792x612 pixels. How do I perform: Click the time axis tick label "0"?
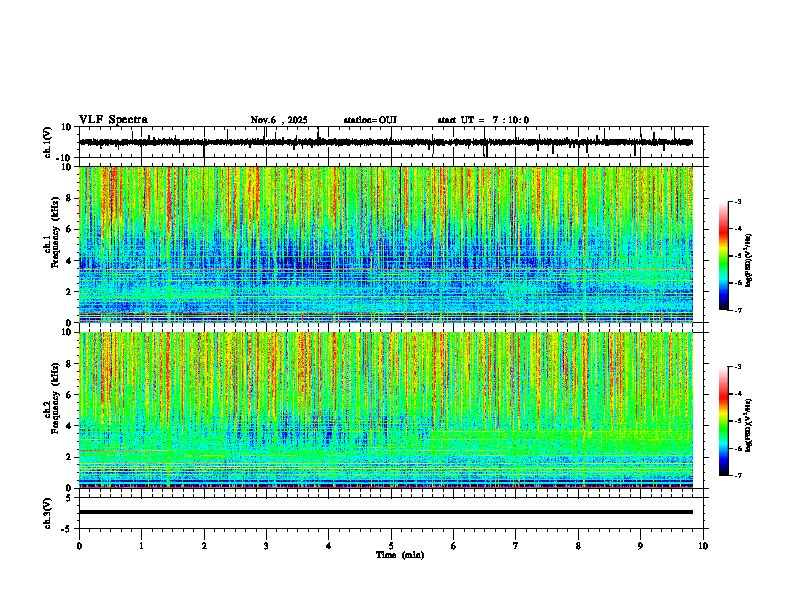[79, 546]
